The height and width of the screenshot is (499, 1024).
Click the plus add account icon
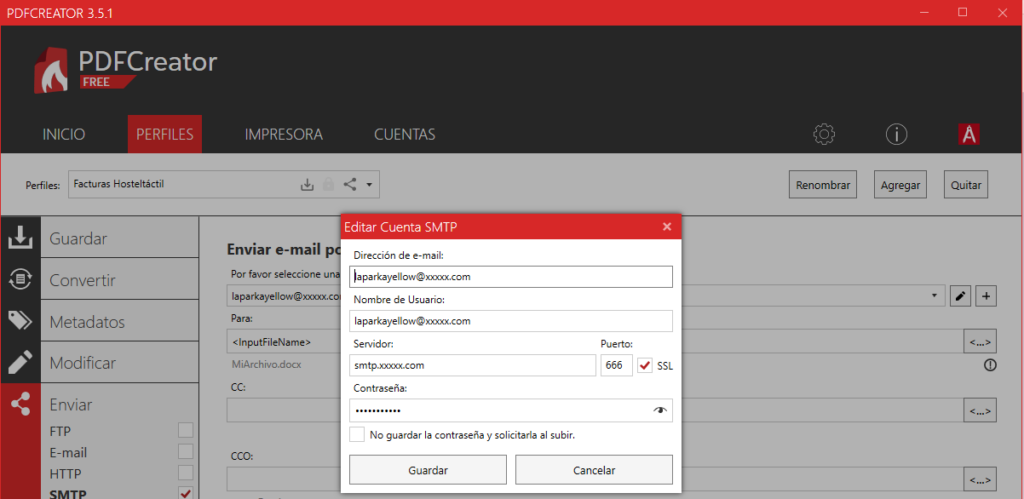tap(986, 296)
